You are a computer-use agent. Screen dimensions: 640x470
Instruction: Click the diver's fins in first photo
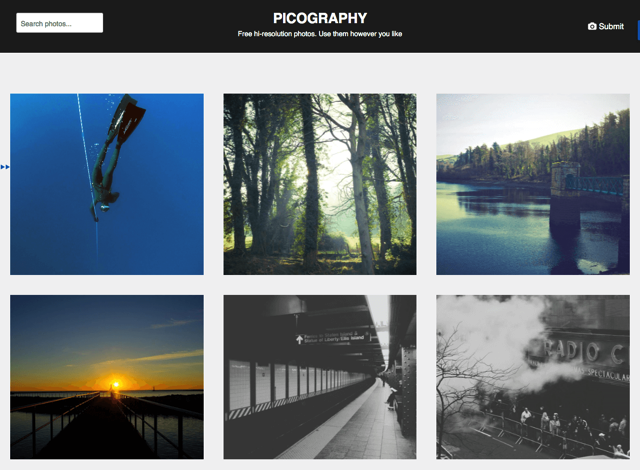point(127,118)
